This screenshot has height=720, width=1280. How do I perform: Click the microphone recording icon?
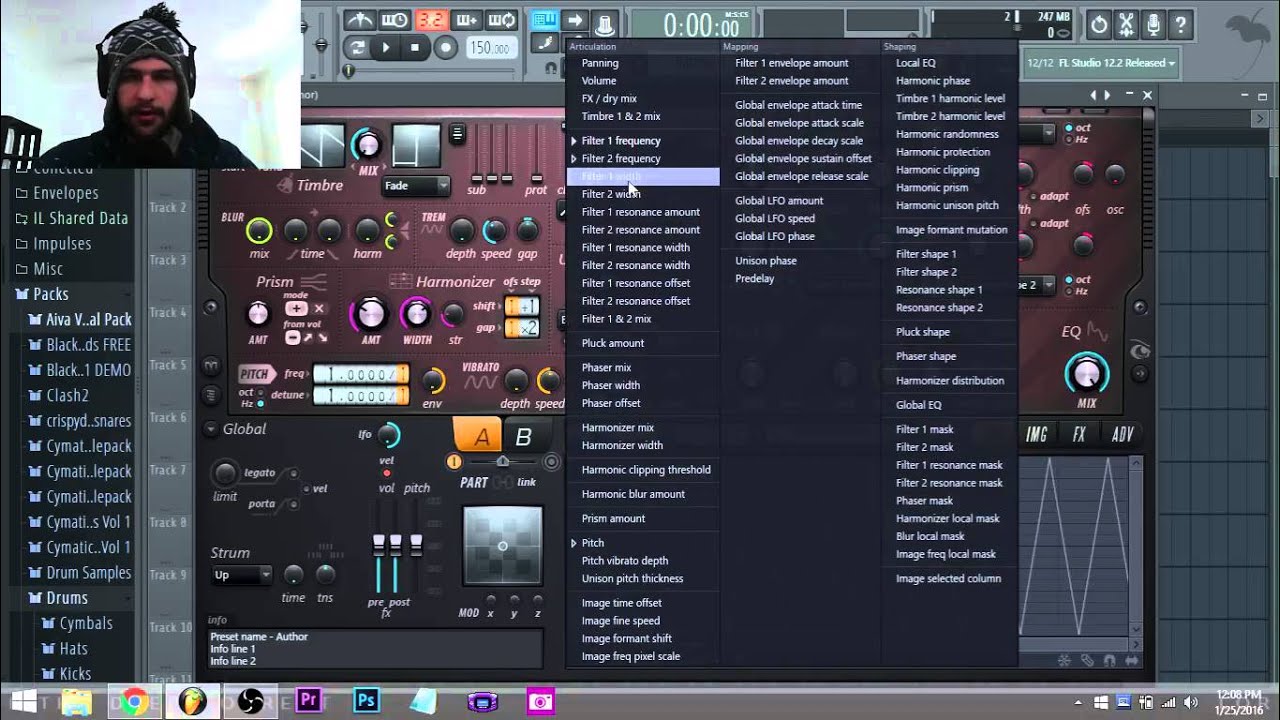pyautogui.click(x=1154, y=25)
